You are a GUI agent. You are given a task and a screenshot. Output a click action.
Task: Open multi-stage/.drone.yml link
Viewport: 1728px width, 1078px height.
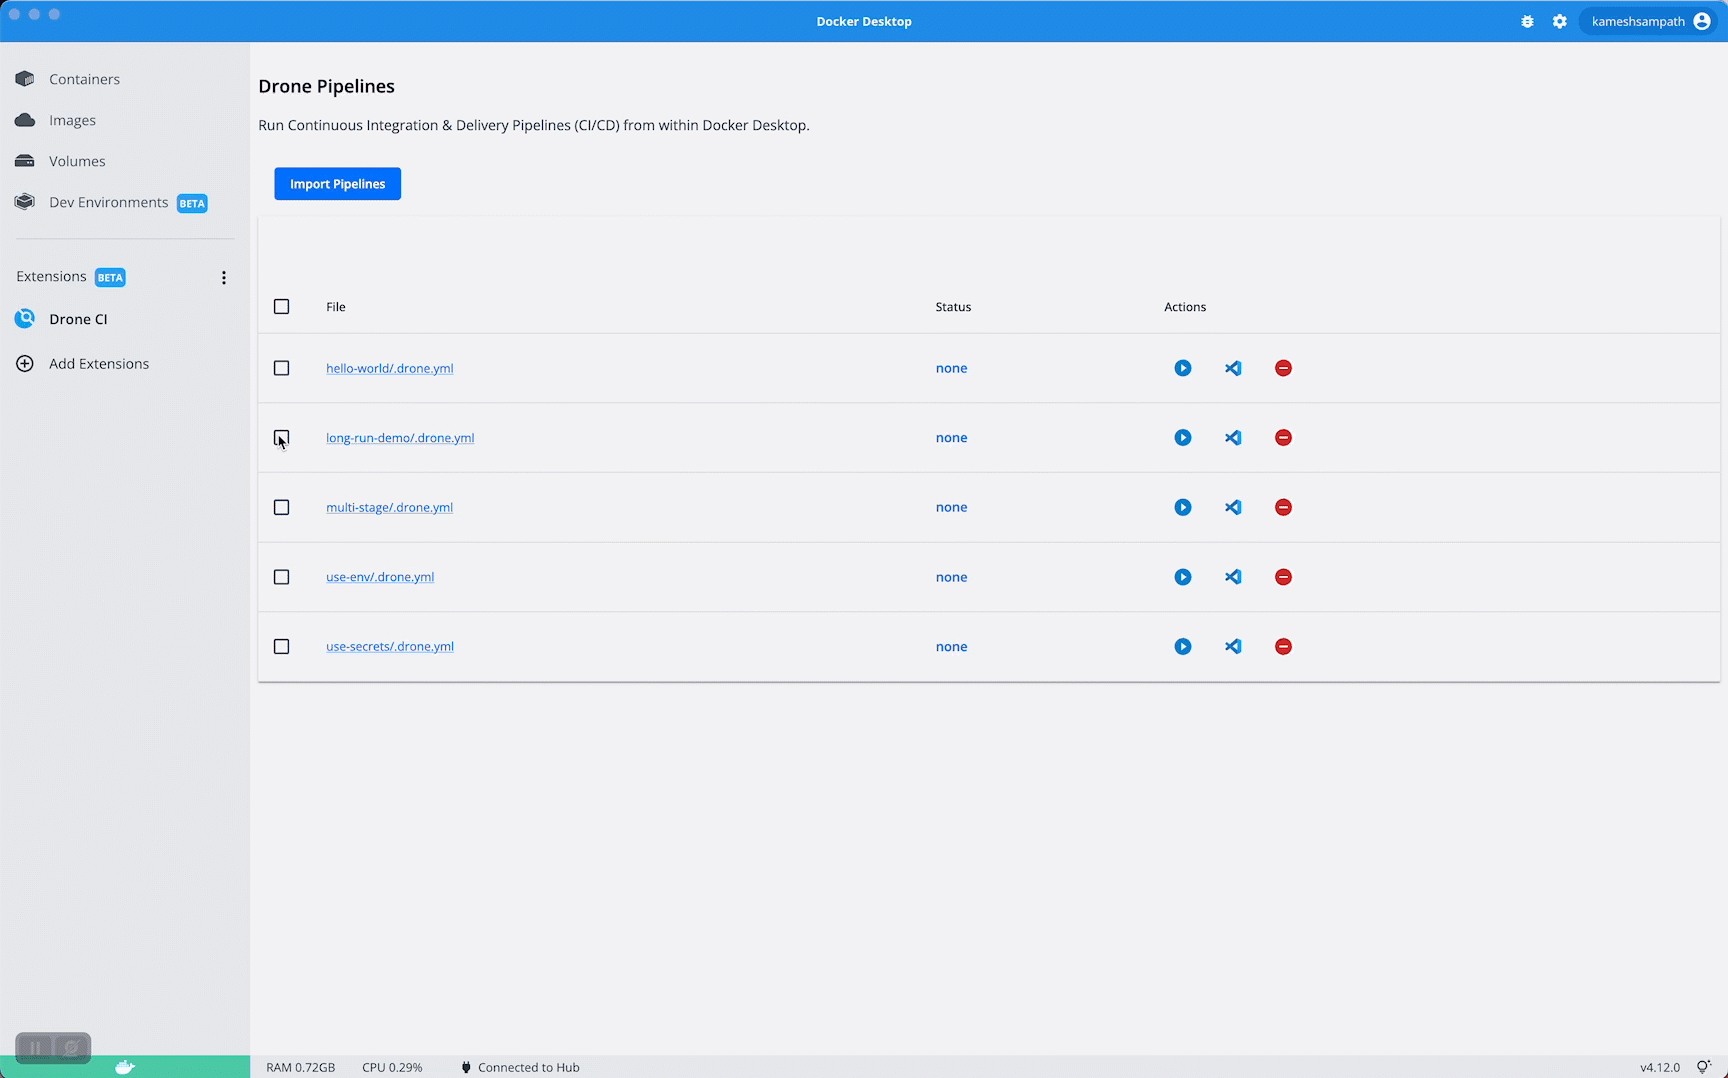coord(389,507)
